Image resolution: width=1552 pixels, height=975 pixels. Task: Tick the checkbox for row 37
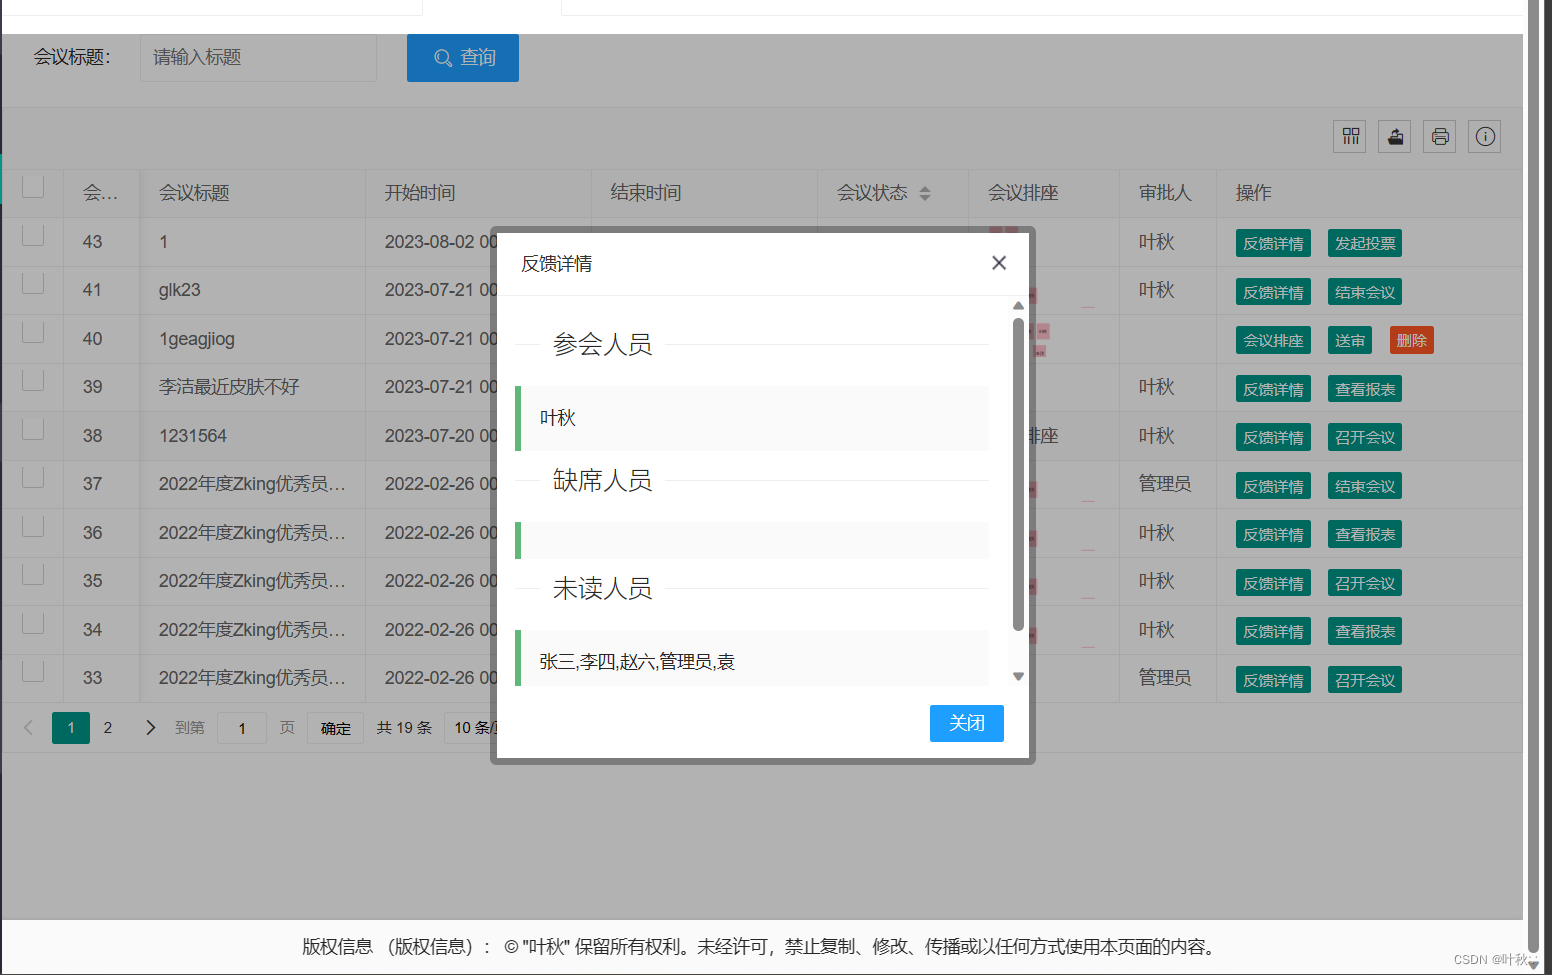(33, 477)
